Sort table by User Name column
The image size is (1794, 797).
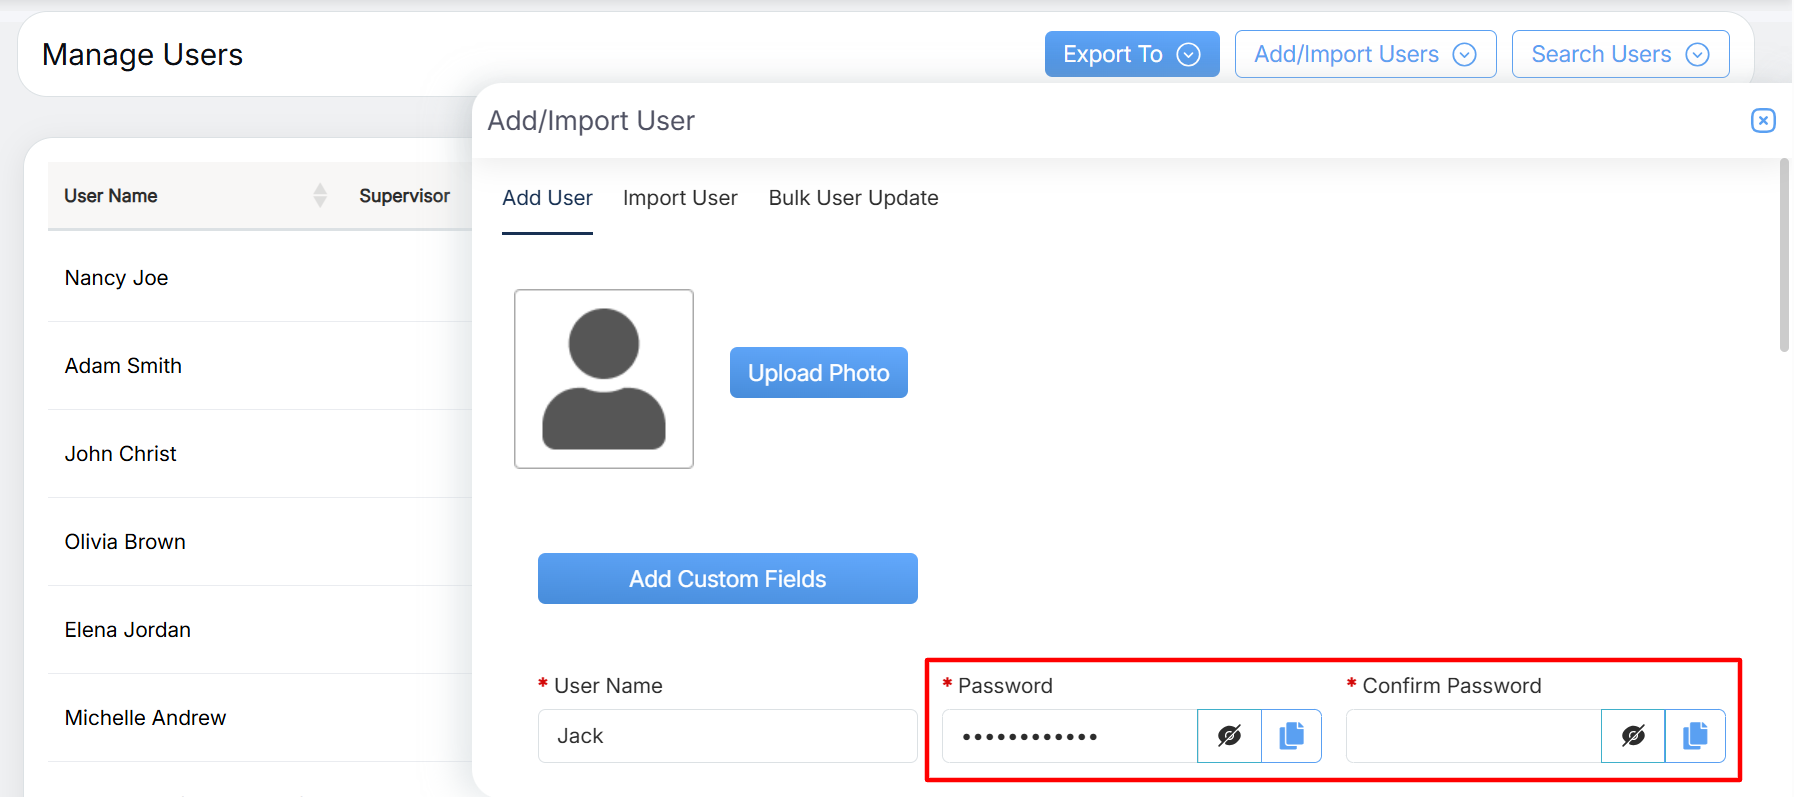[319, 196]
